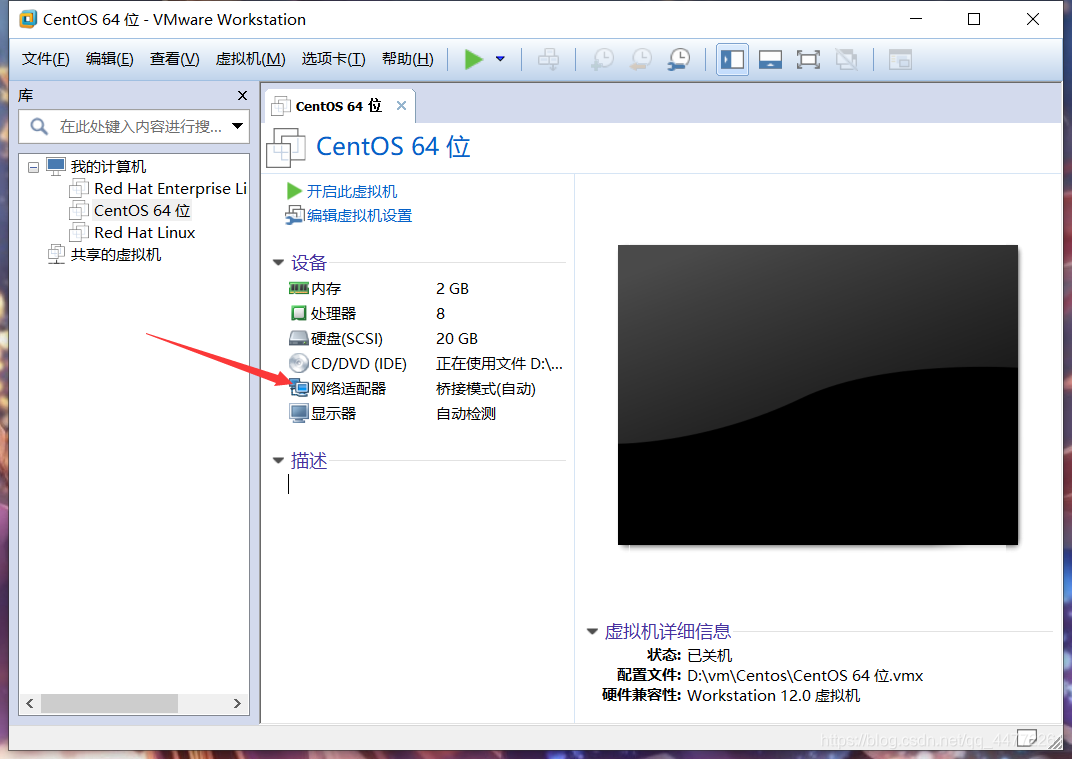The image size is (1072, 759).
Task: Click the take snapshot toolbar icon
Action: [x=602, y=59]
